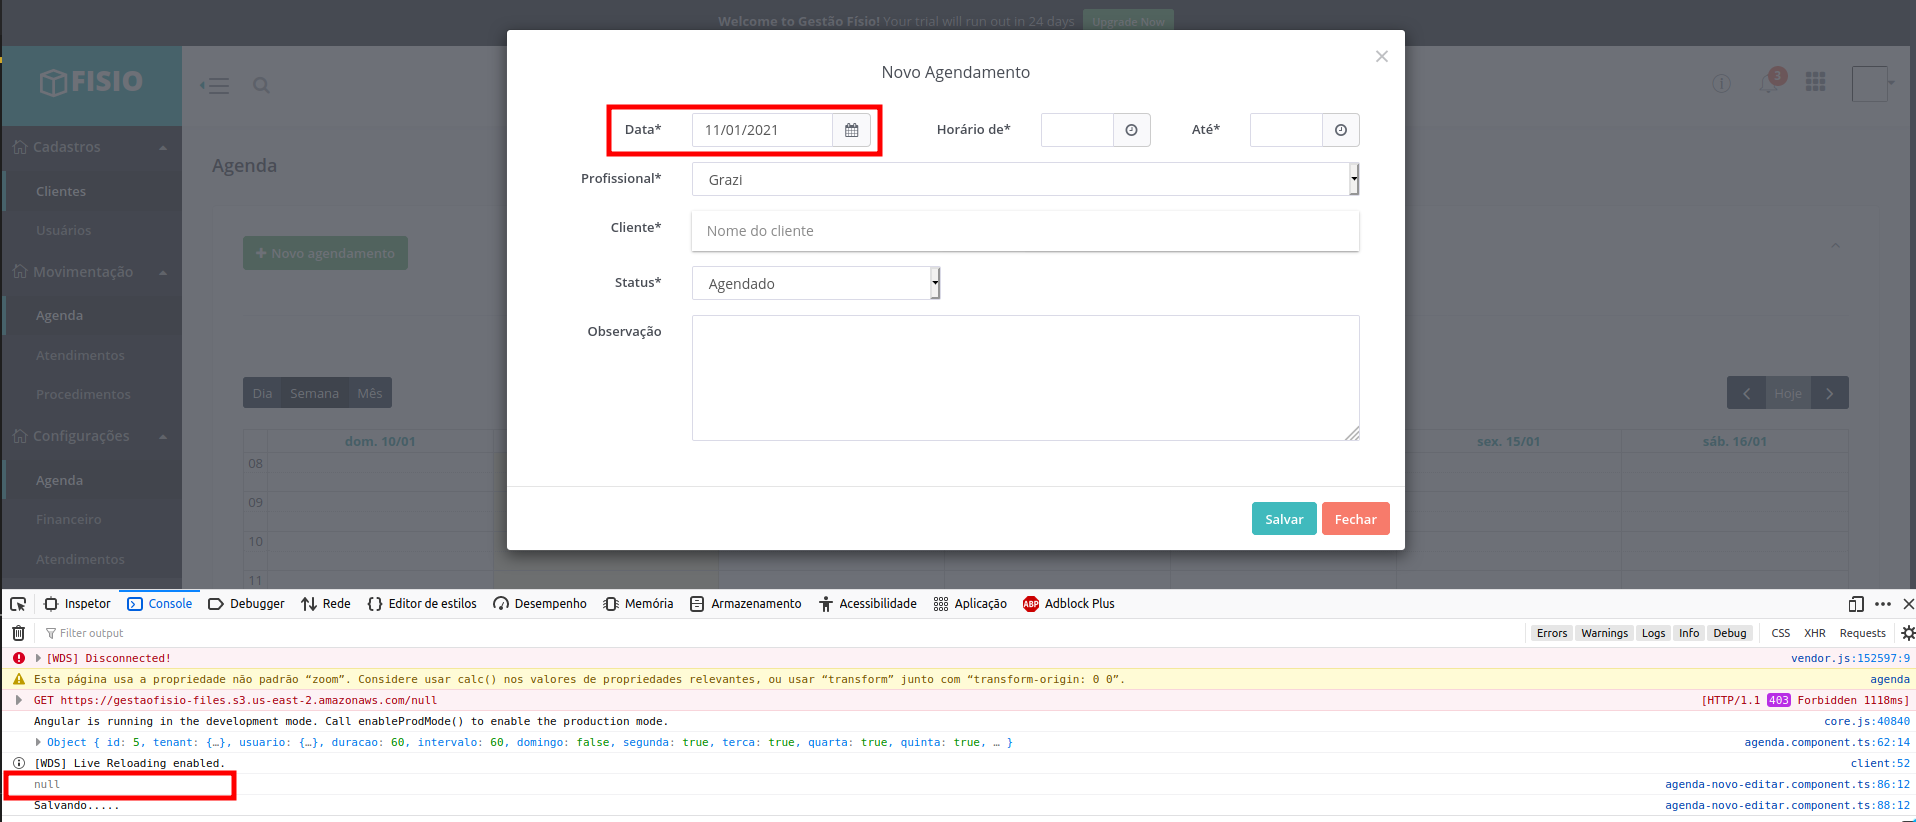
Task: Close the Novo Agendamento dialog with X
Action: coord(1381,57)
